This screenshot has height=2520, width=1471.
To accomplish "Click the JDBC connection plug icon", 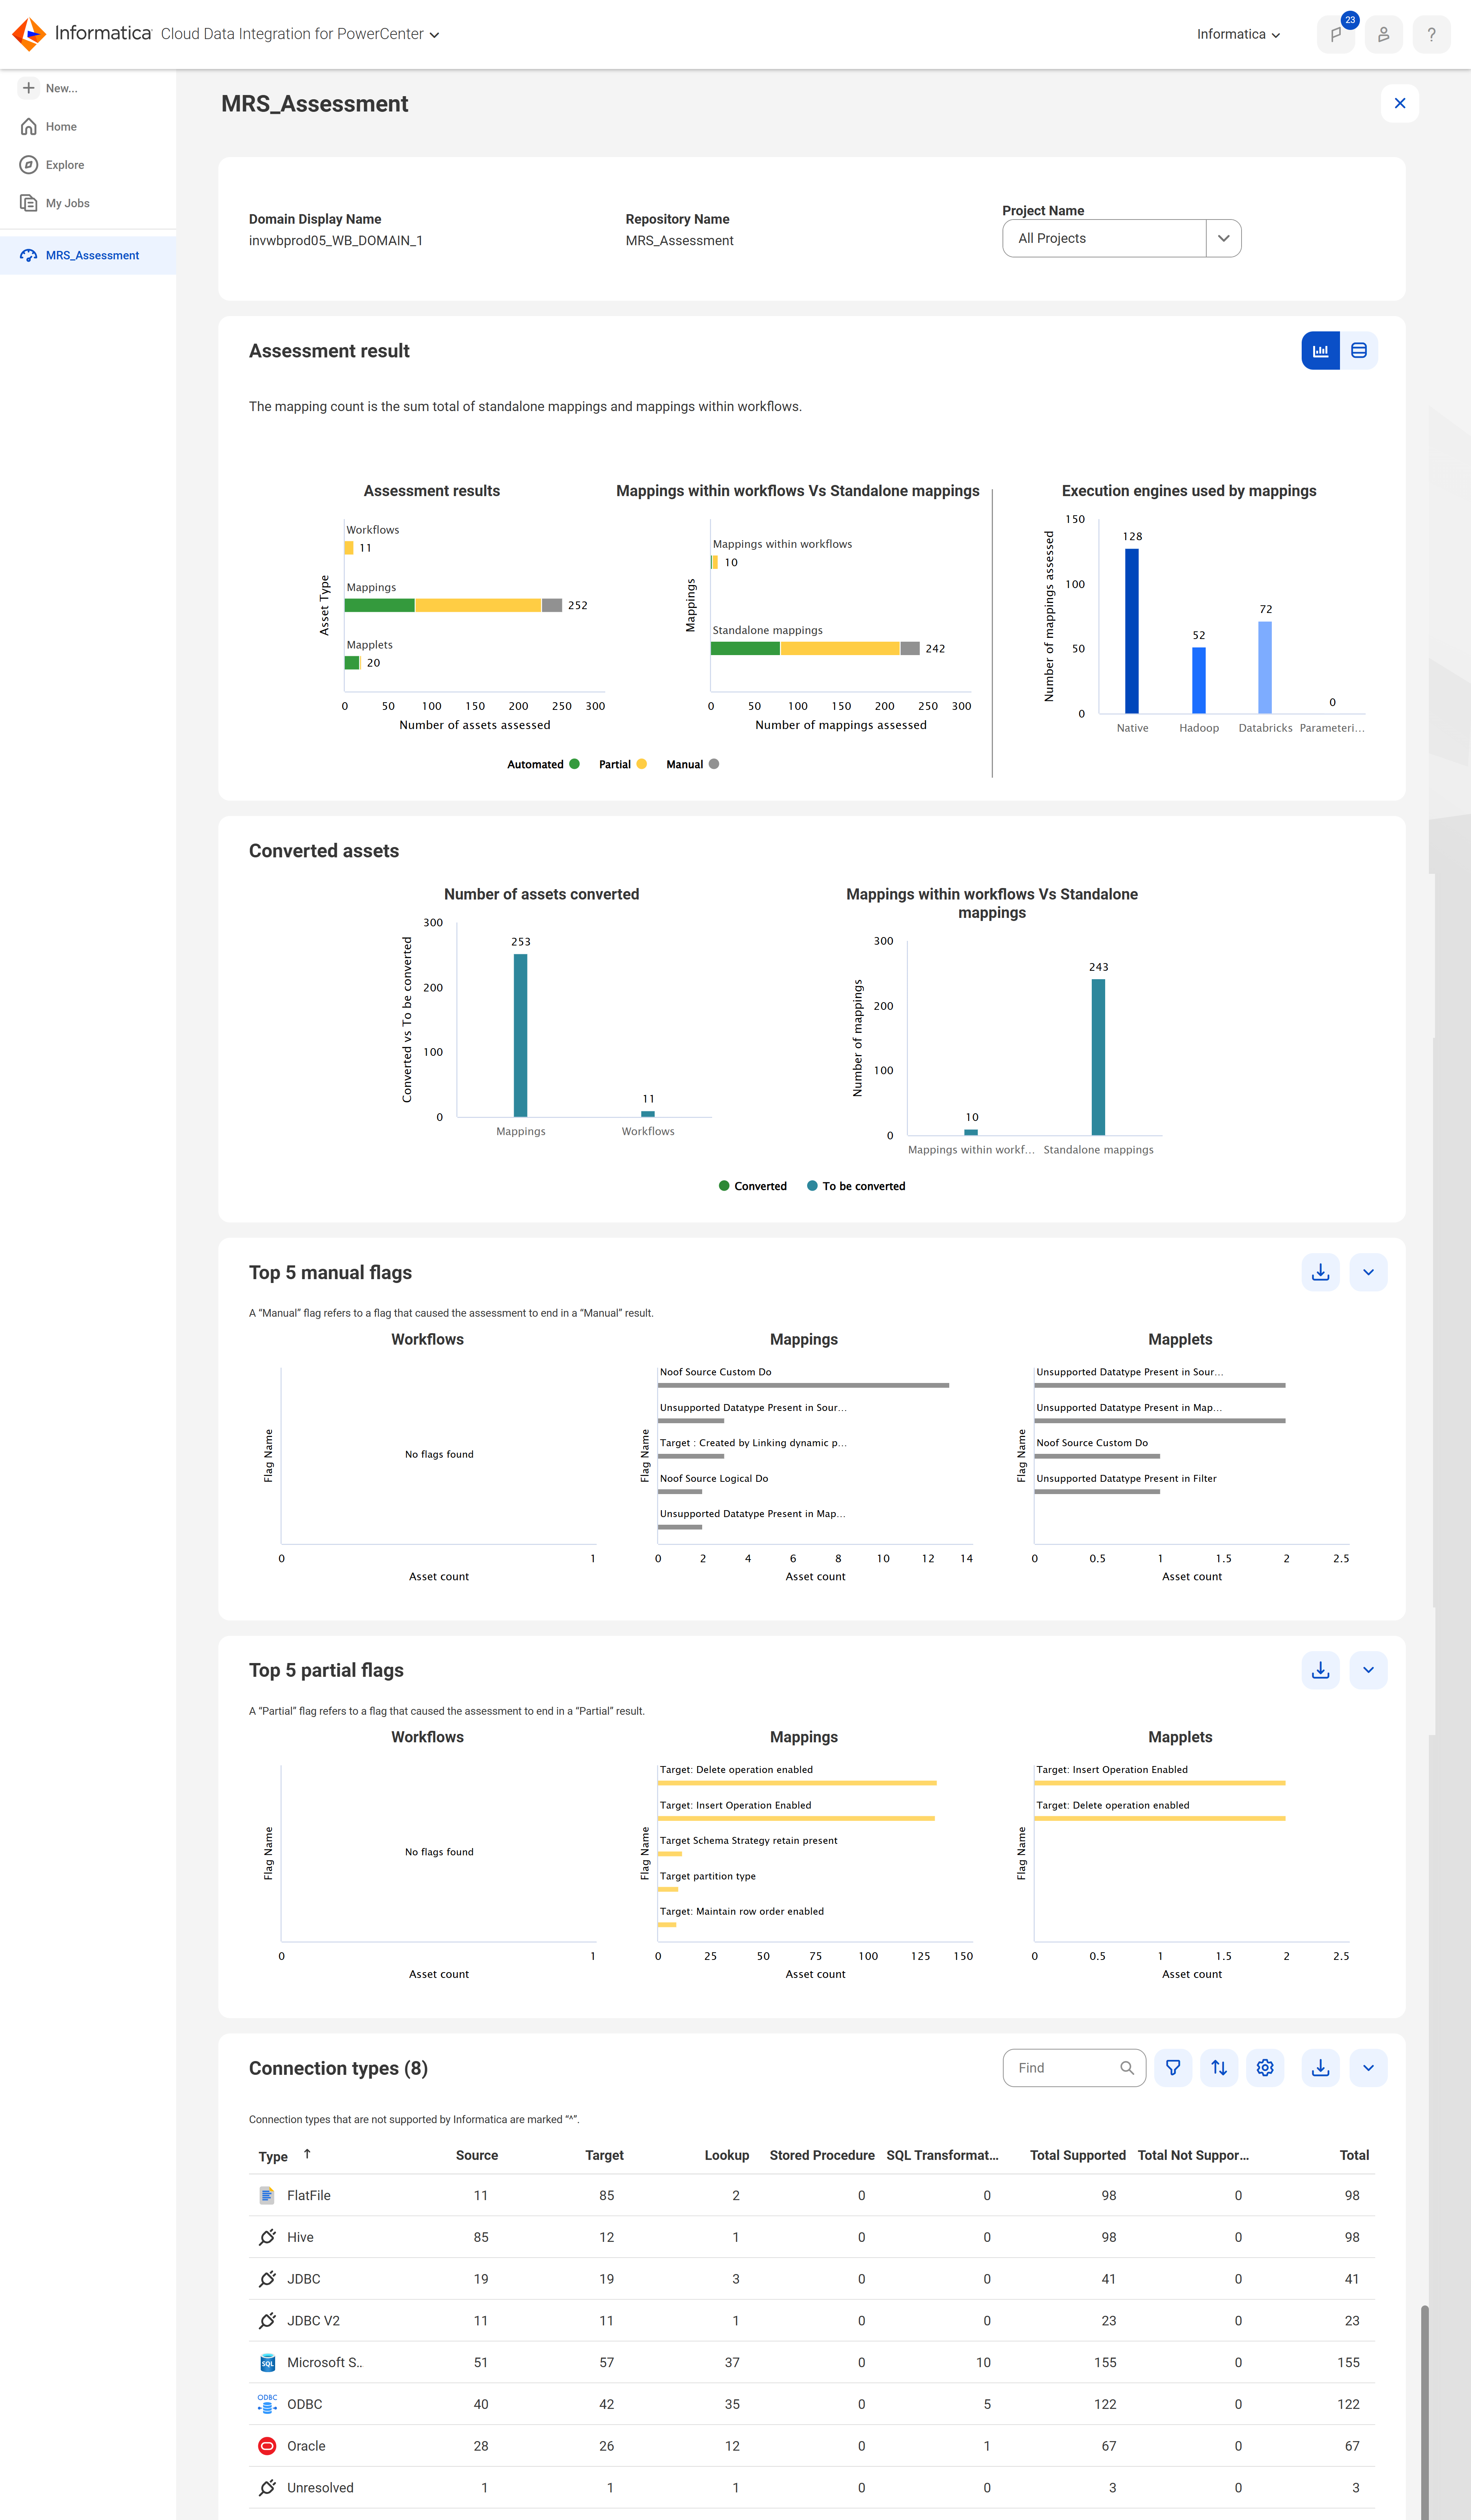I will click(267, 2279).
